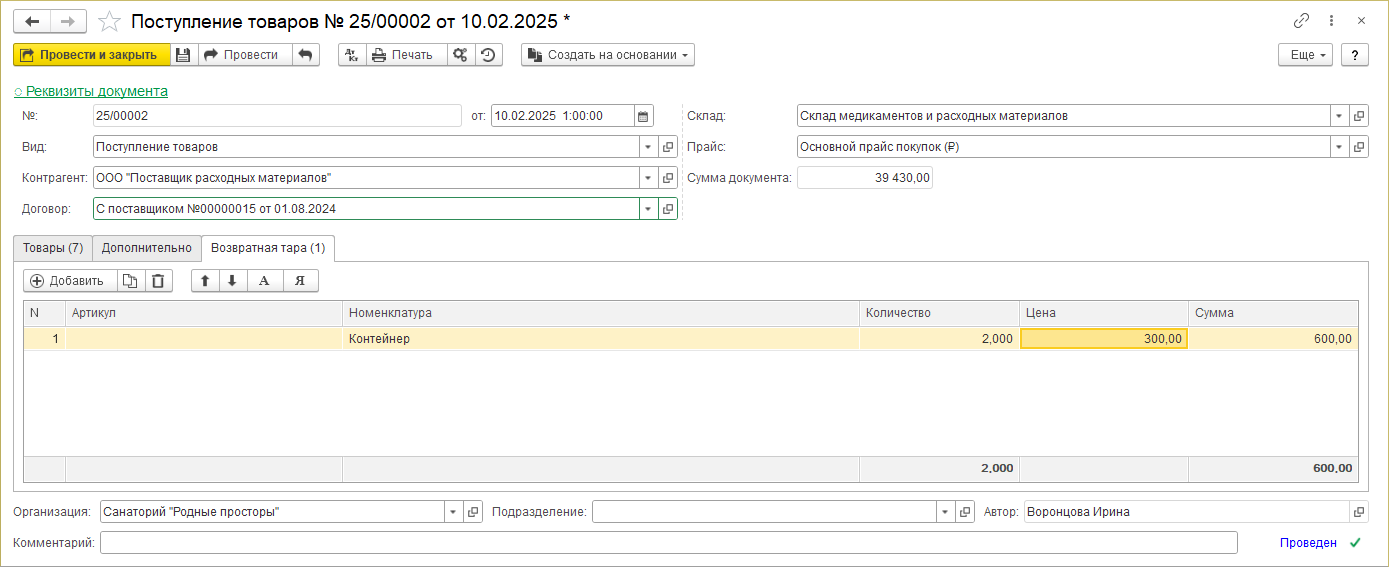Screen dimensions: 1389x567
Task: Click the 'Провести и закрыть' button
Action: (90, 55)
